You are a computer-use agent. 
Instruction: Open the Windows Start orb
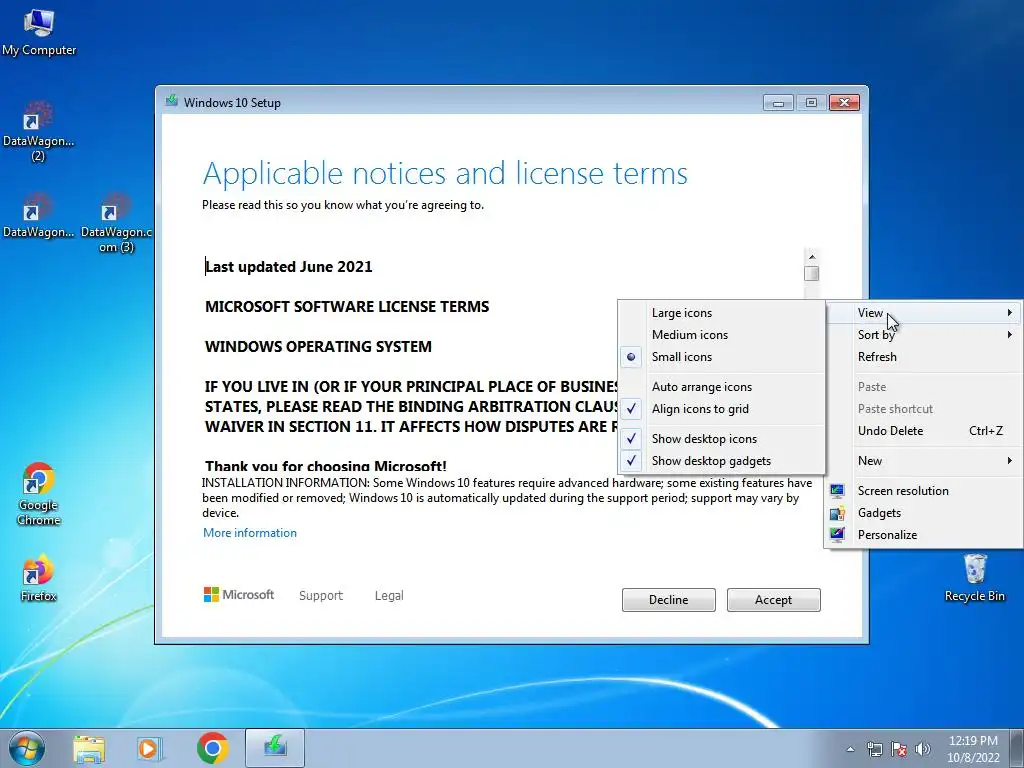pos(27,748)
